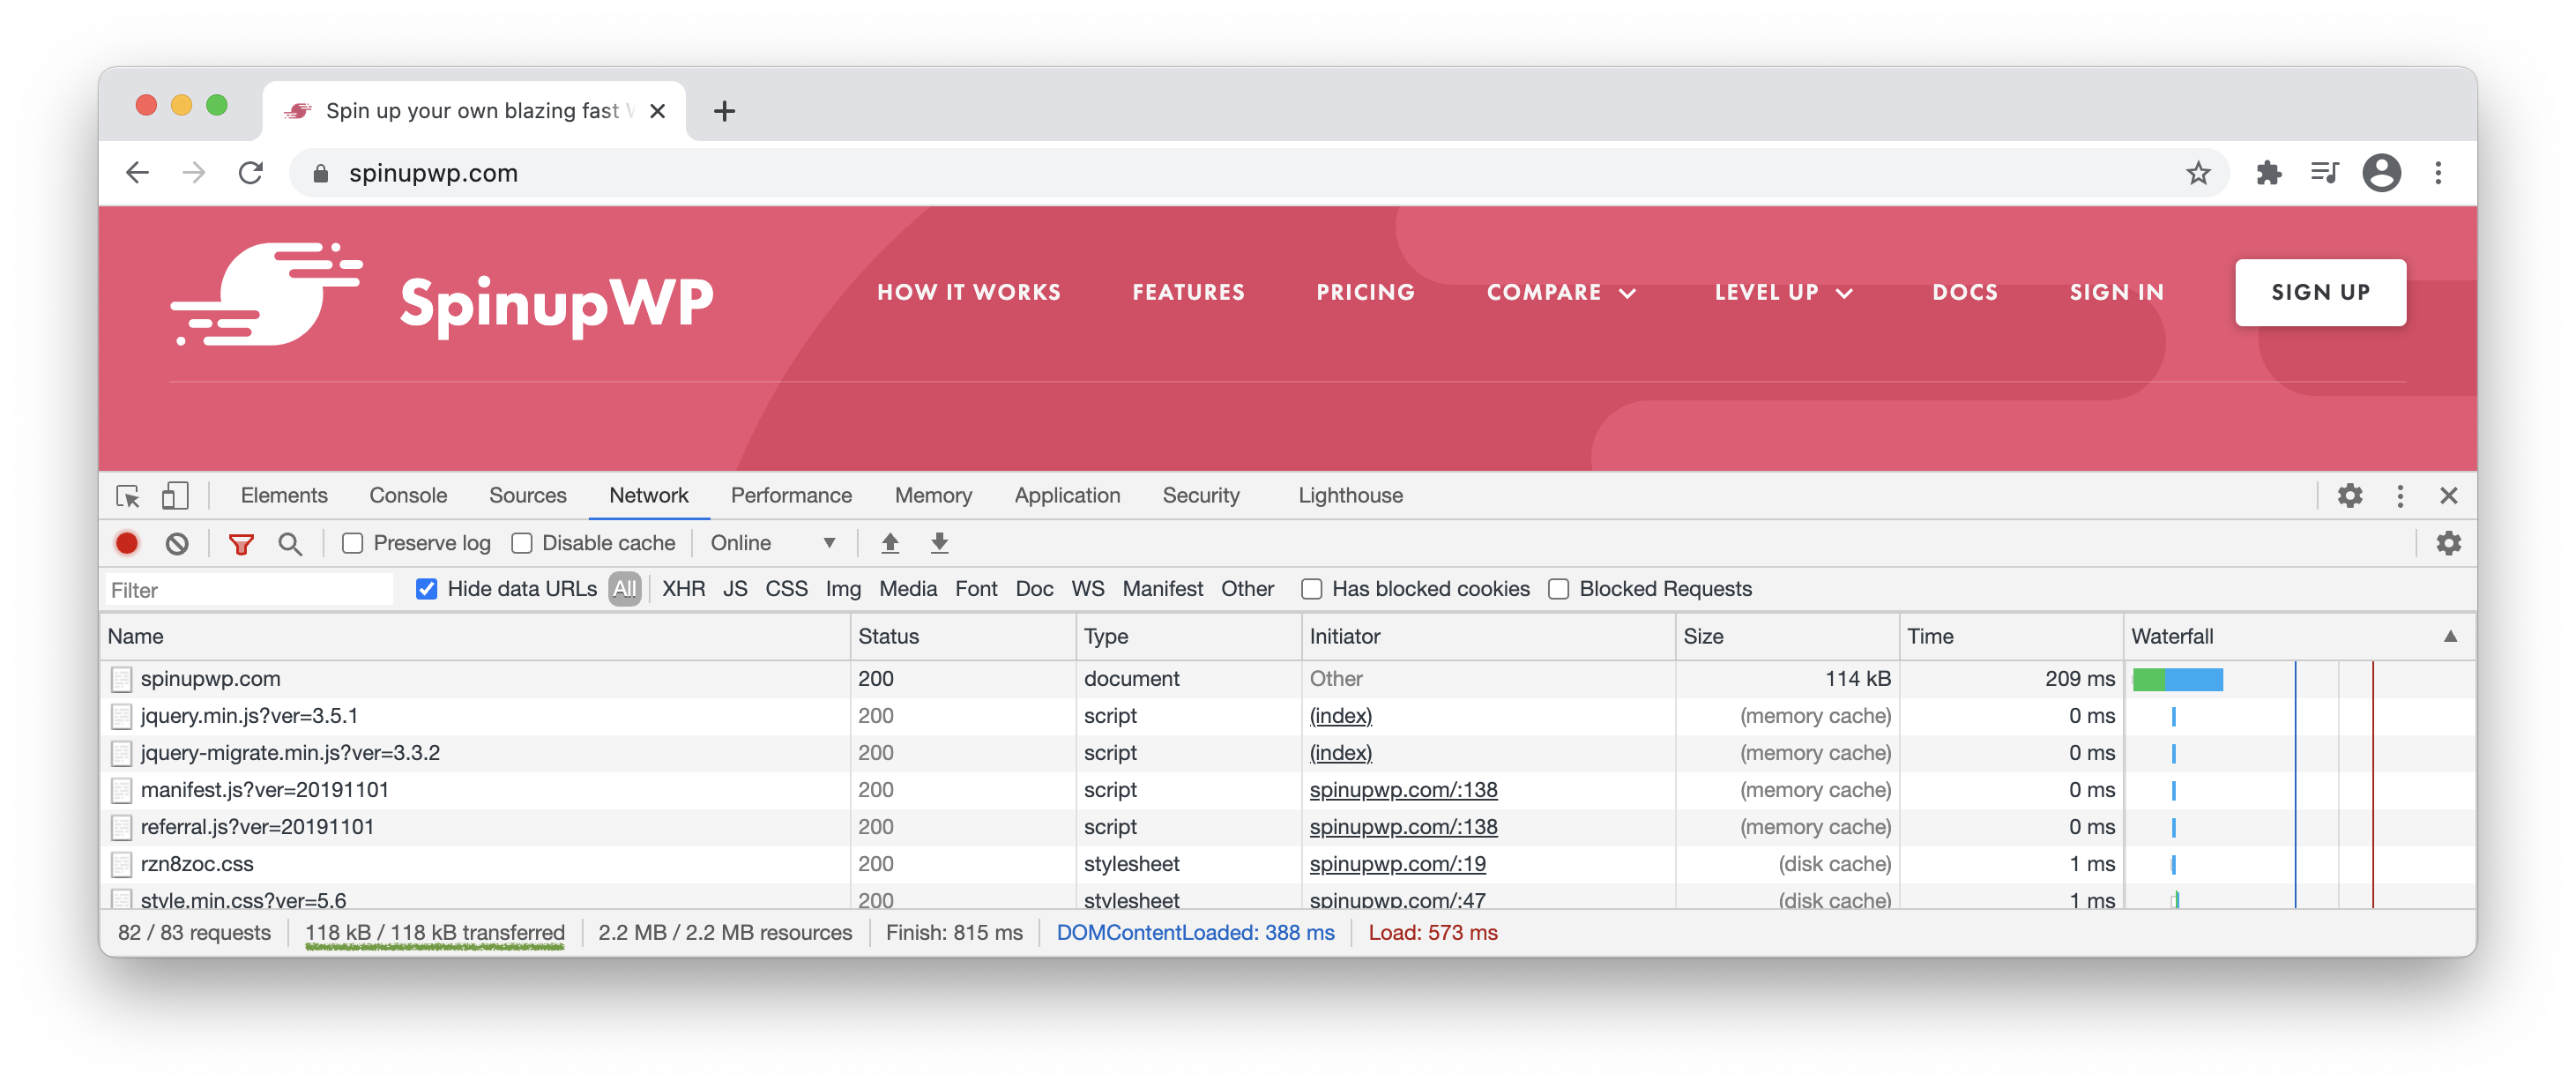Switch to the Console tab
This screenshot has height=1088, width=2576.
point(408,495)
